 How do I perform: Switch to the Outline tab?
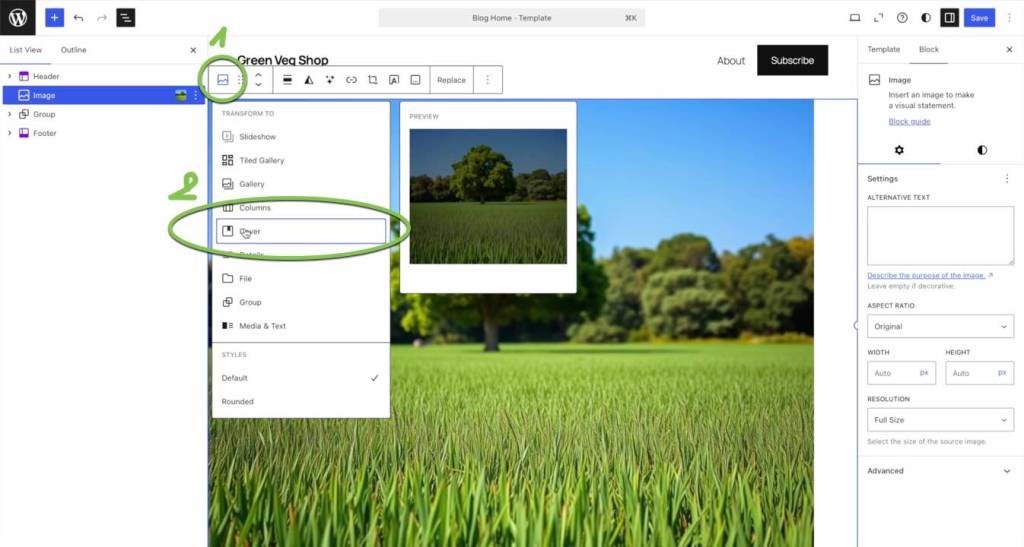click(x=73, y=50)
